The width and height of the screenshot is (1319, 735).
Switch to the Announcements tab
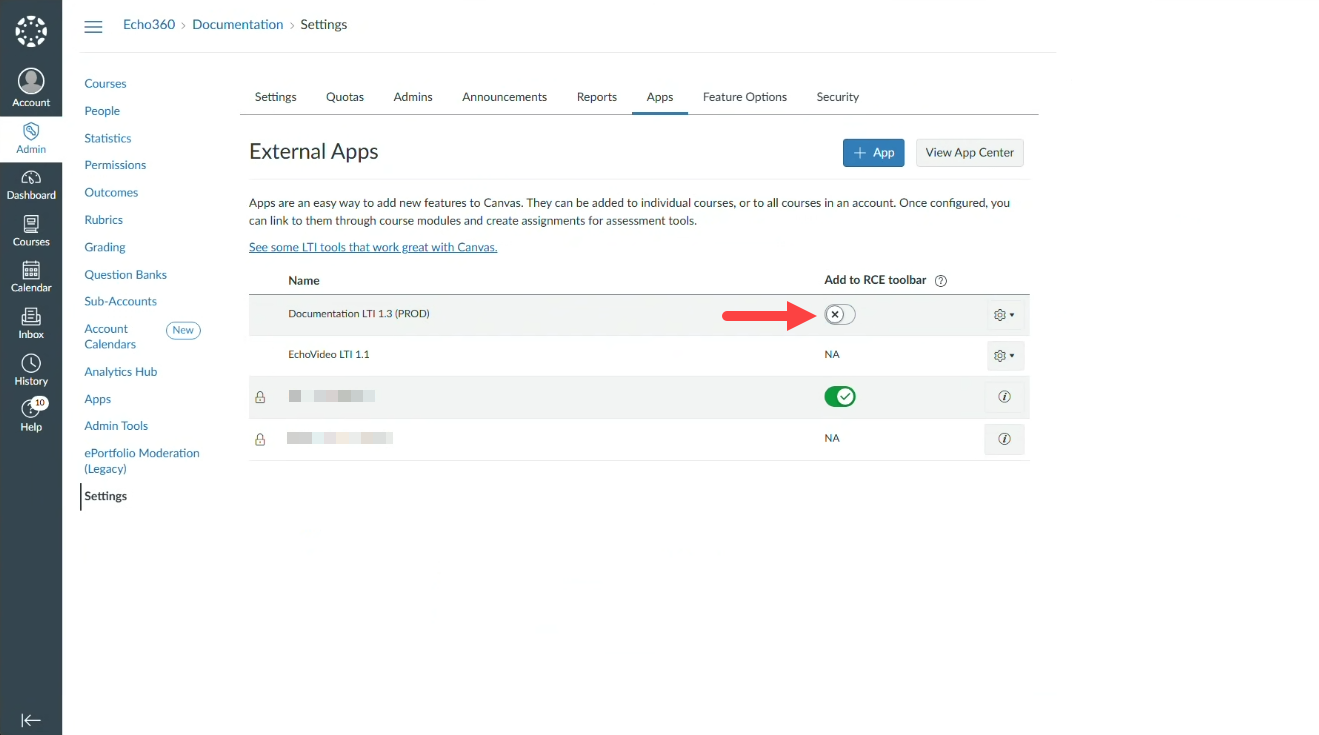(x=504, y=97)
